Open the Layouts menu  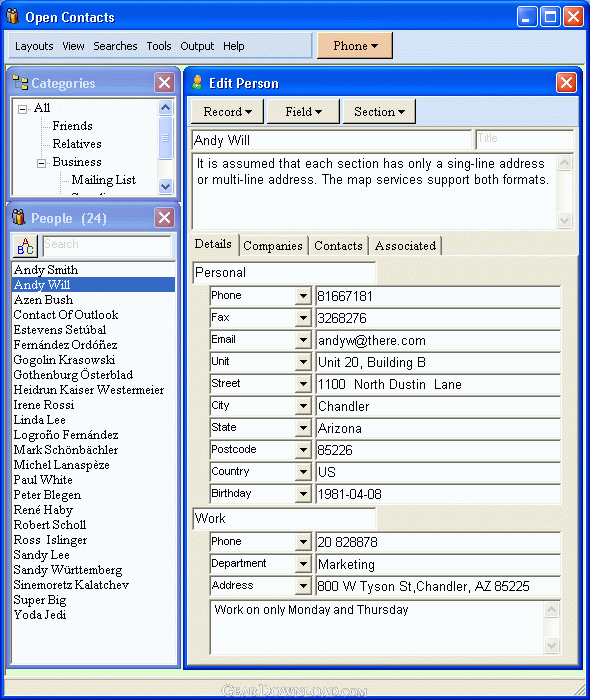34,46
